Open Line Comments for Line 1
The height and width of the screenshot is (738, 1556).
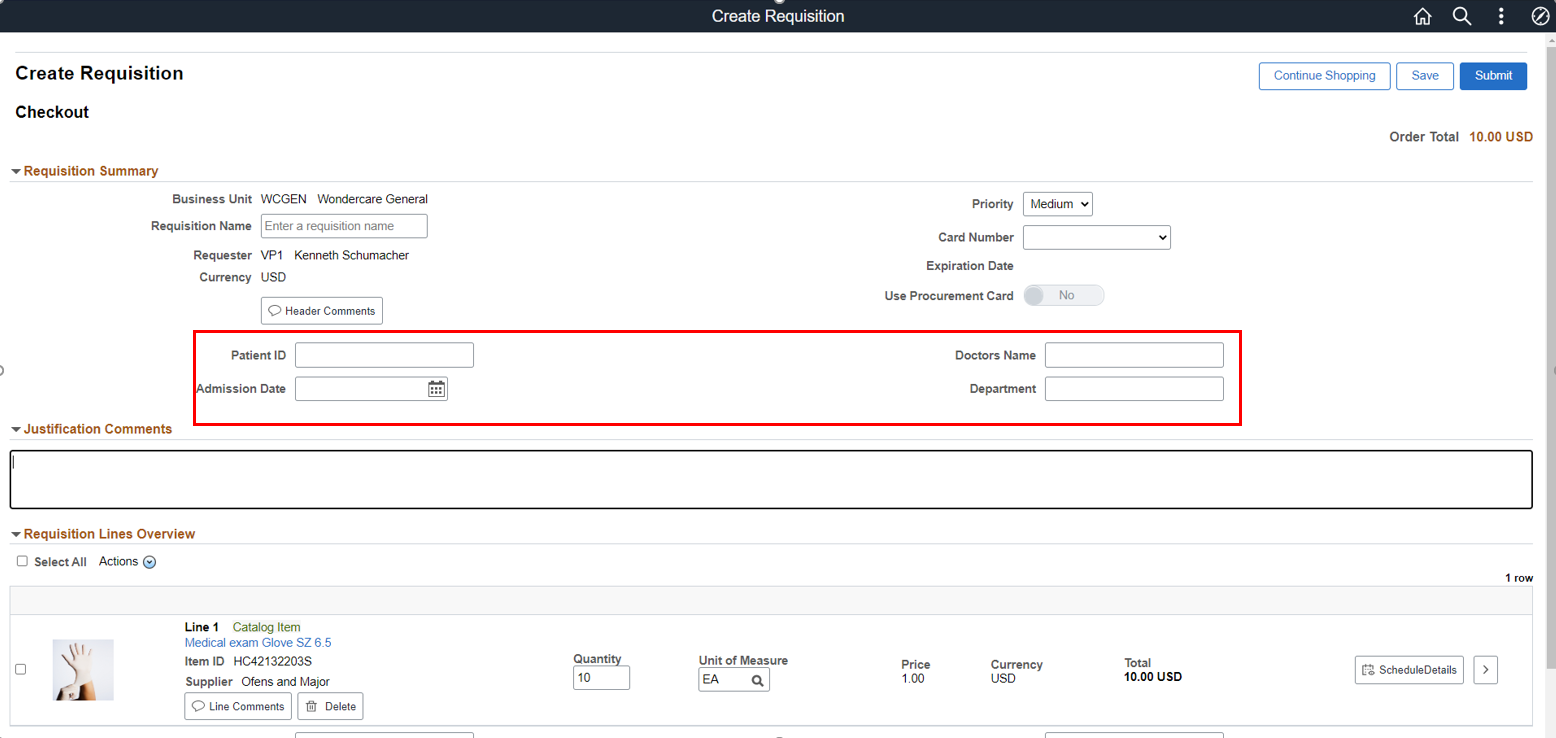(x=238, y=706)
